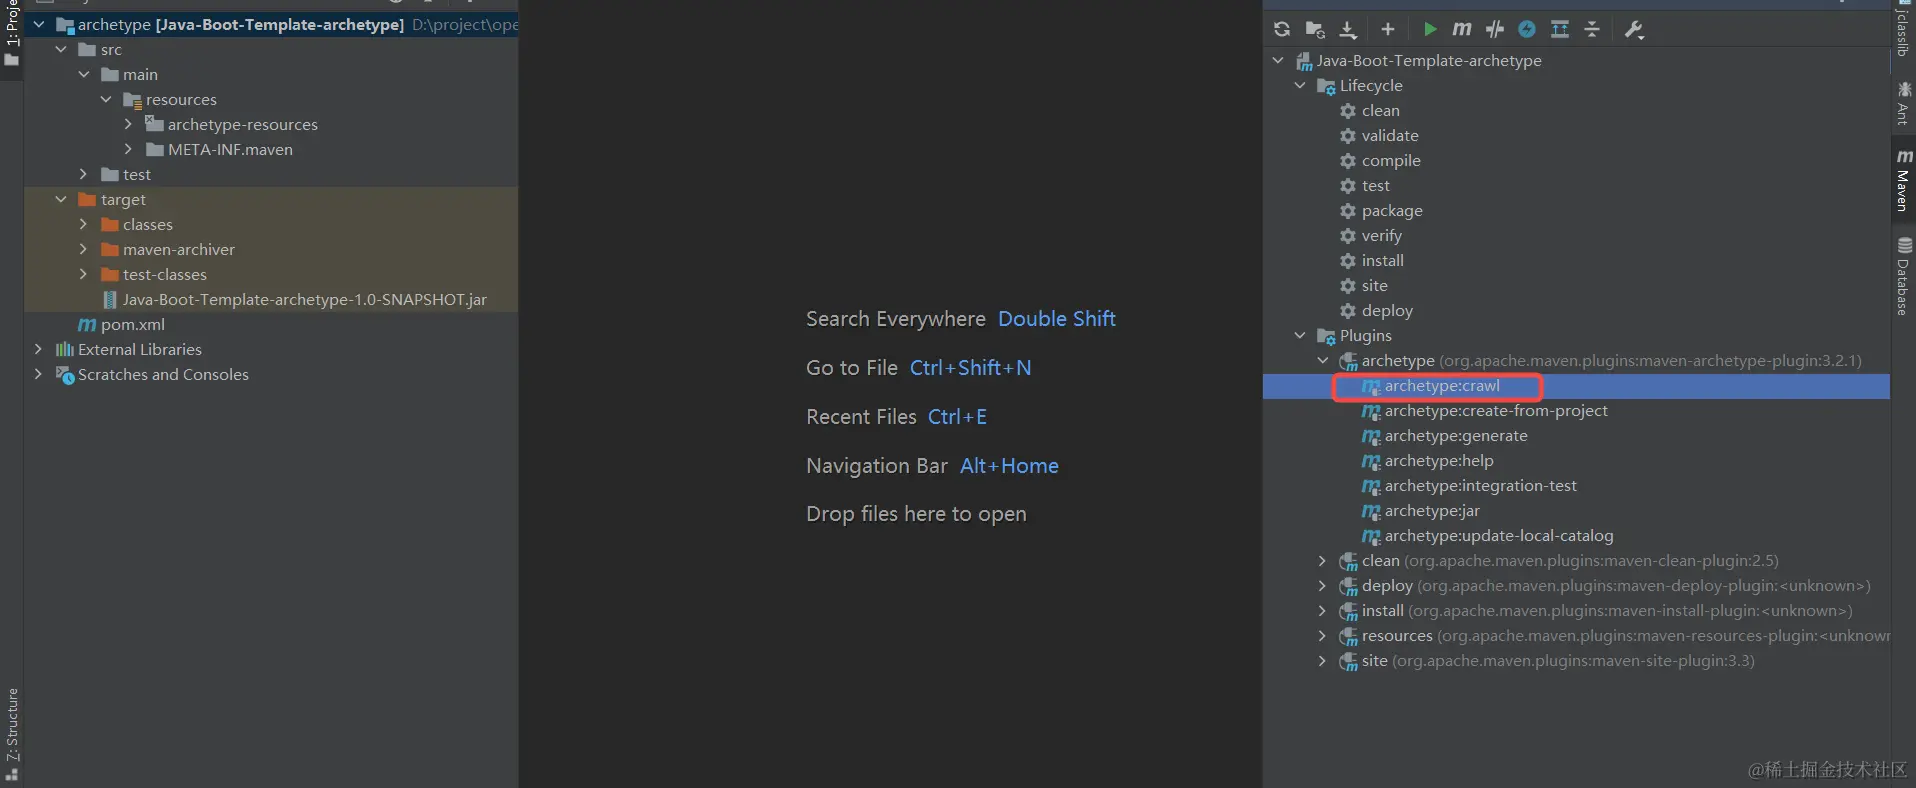Select archetype:jar goal
Screen dimensions: 1916x788
pyautogui.click(x=1432, y=511)
